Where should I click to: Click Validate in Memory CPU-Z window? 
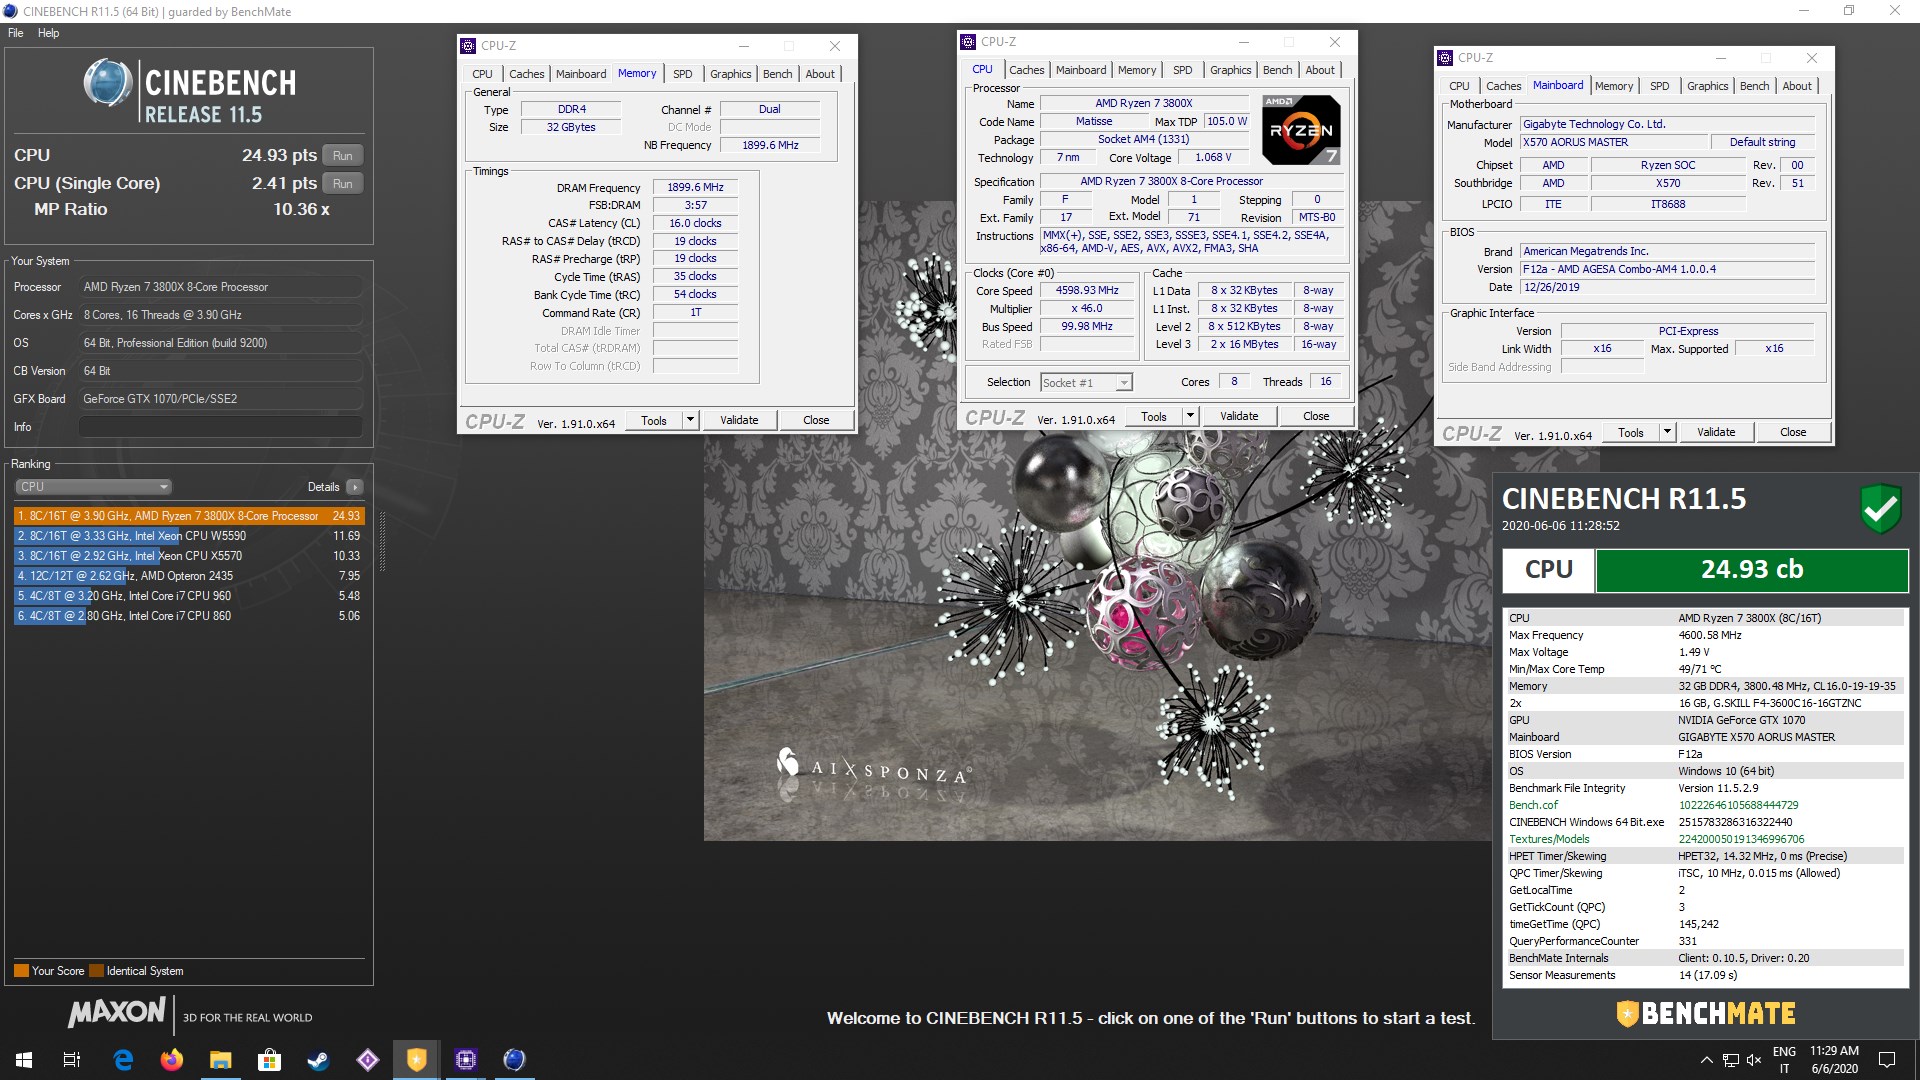click(739, 421)
